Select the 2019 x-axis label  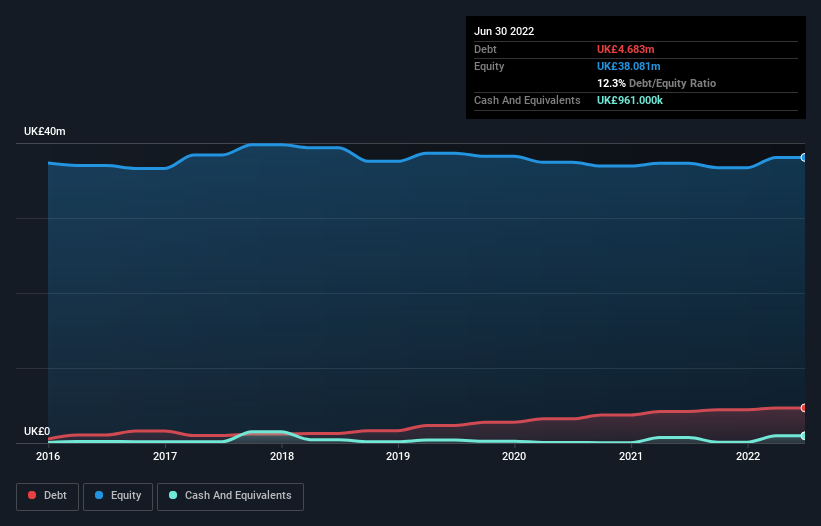click(398, 456)
